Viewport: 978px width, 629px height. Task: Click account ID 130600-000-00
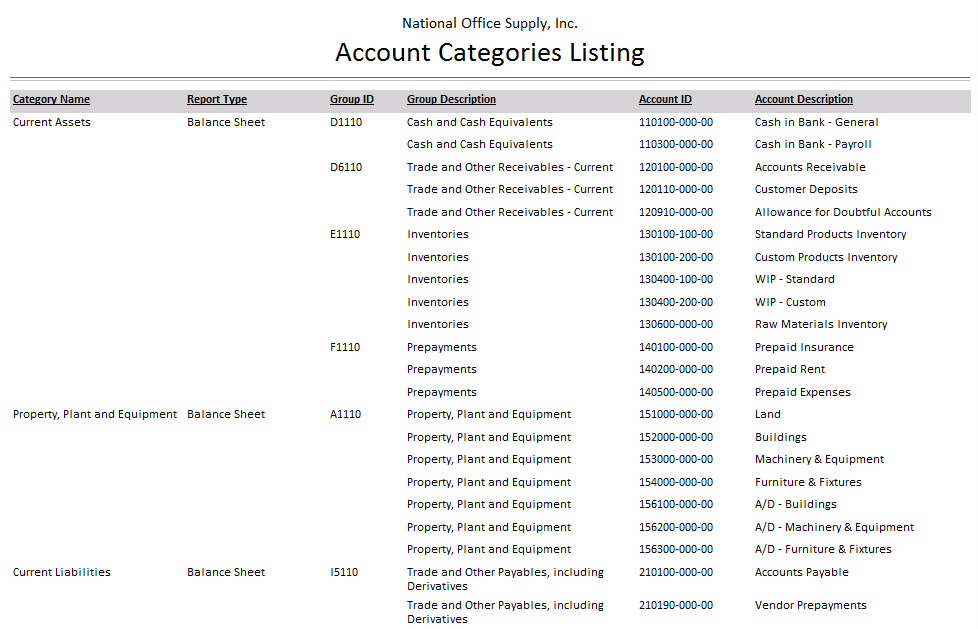pos(676,324)
